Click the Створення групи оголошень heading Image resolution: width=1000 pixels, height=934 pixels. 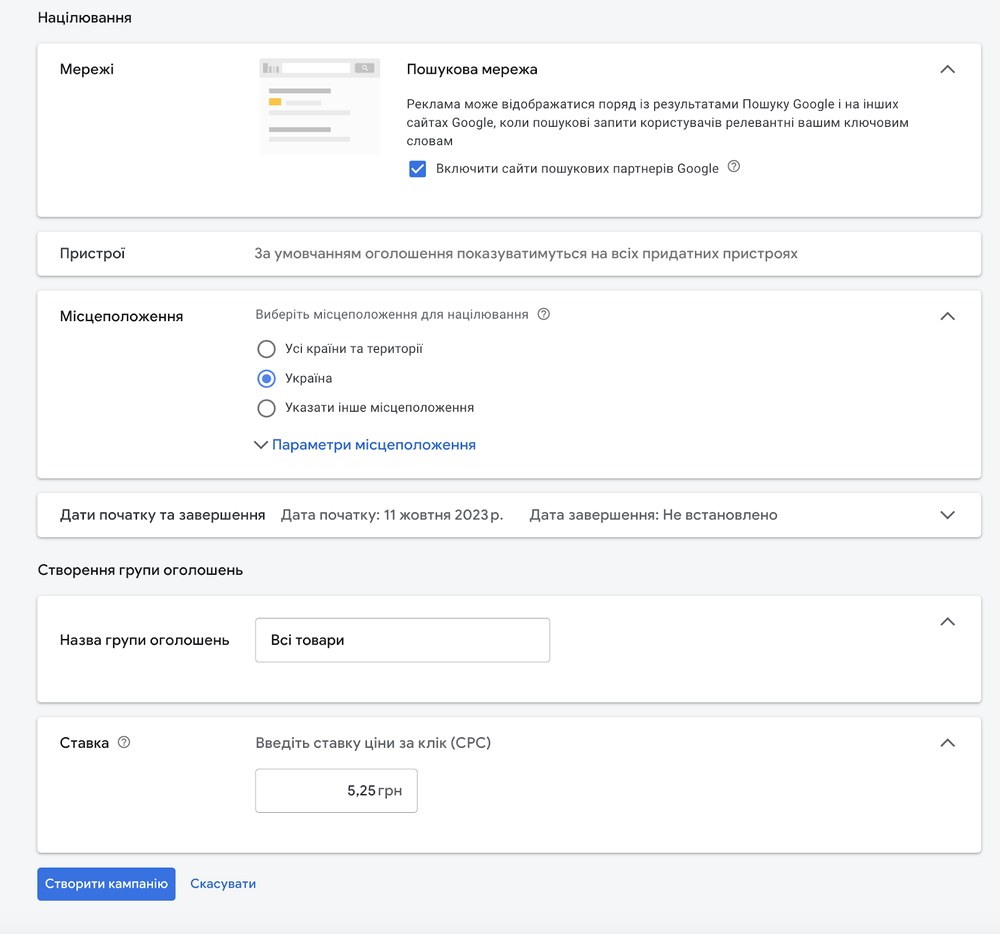[x=140, y=570]
